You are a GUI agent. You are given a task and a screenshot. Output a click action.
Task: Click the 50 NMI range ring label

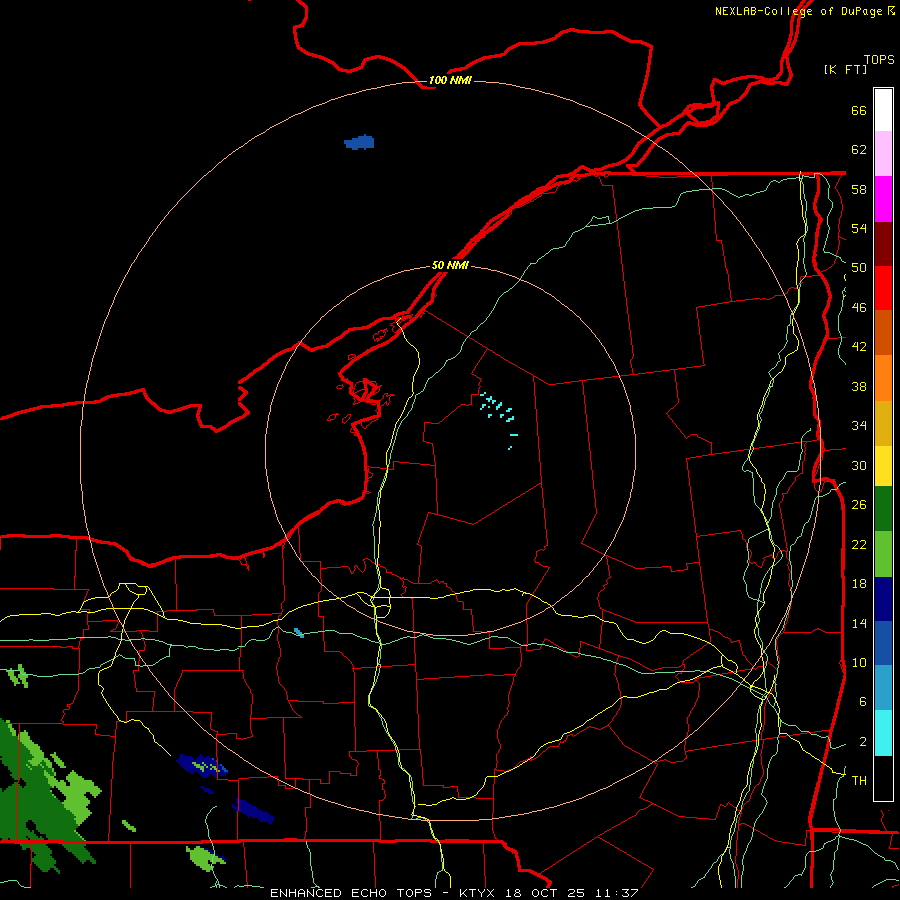point(450,265)
